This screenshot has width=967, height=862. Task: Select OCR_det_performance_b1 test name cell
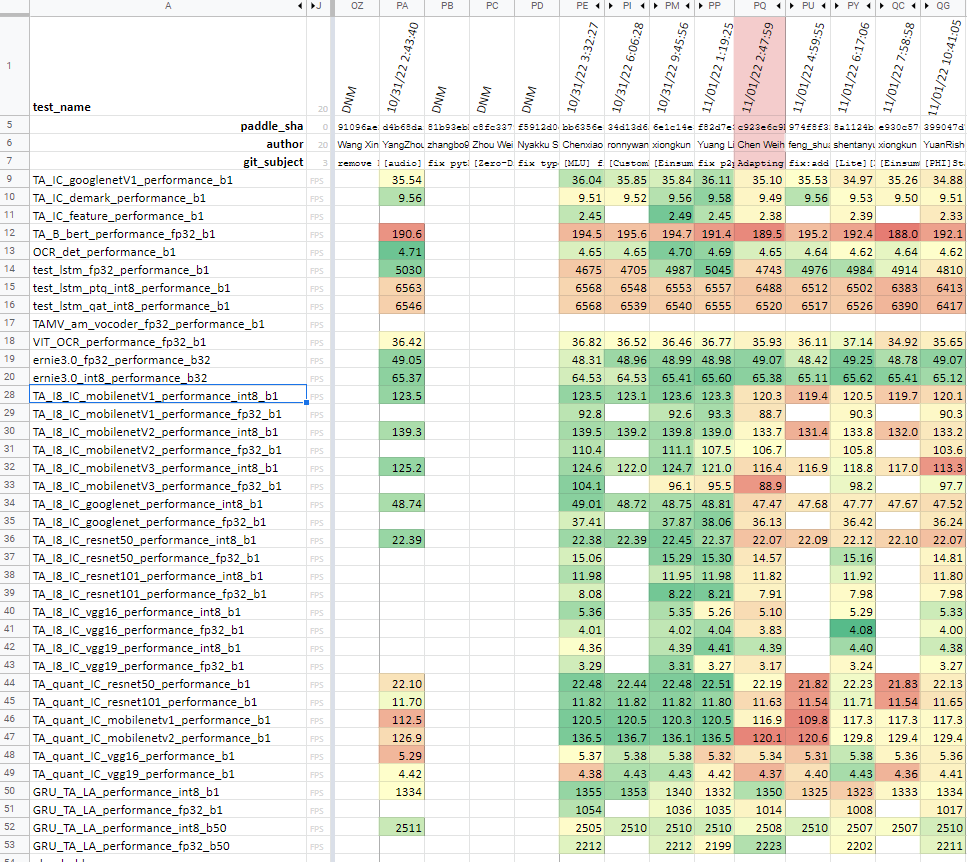pos(168,252)
